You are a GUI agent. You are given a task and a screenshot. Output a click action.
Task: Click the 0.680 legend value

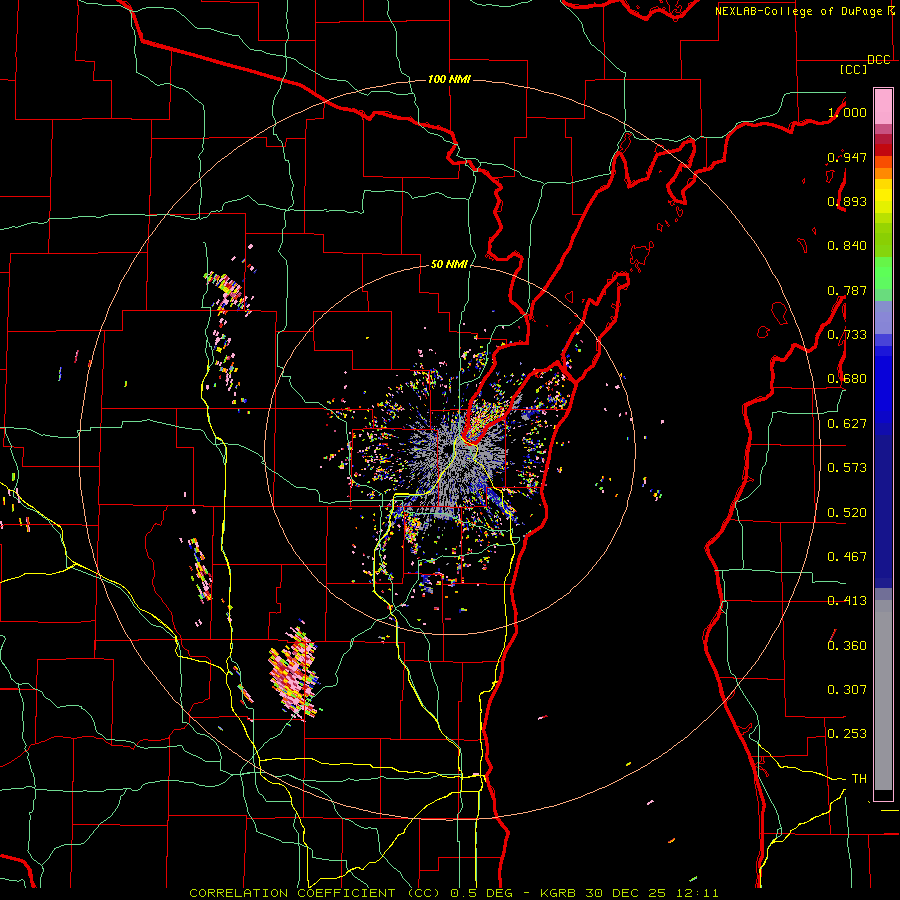point(847,379)
